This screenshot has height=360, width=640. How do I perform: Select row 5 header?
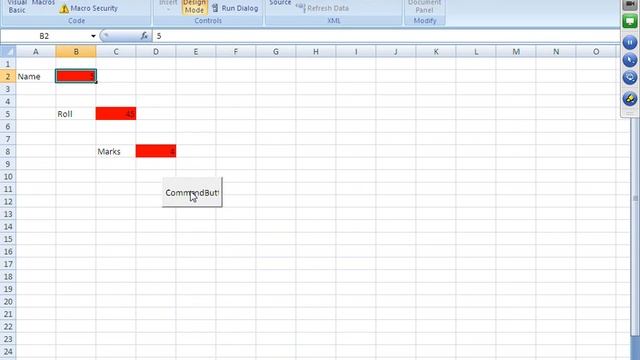[8, 114]
